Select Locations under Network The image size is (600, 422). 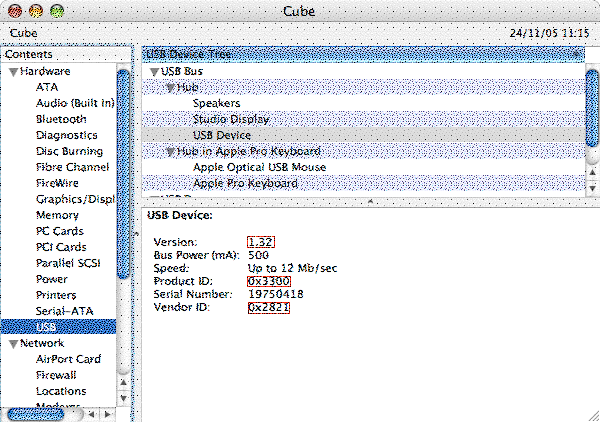(61, 391)
